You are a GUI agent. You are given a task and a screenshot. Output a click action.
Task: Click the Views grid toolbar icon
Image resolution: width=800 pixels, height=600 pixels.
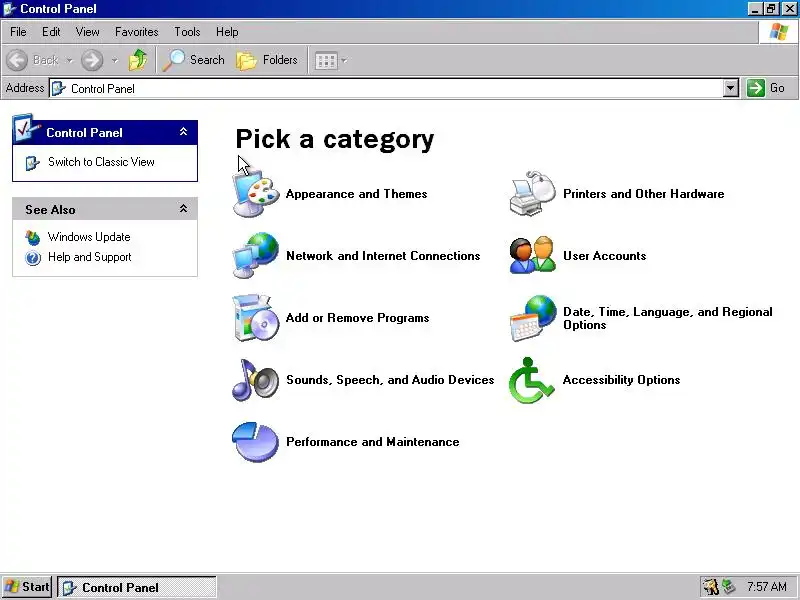point(326,61)
